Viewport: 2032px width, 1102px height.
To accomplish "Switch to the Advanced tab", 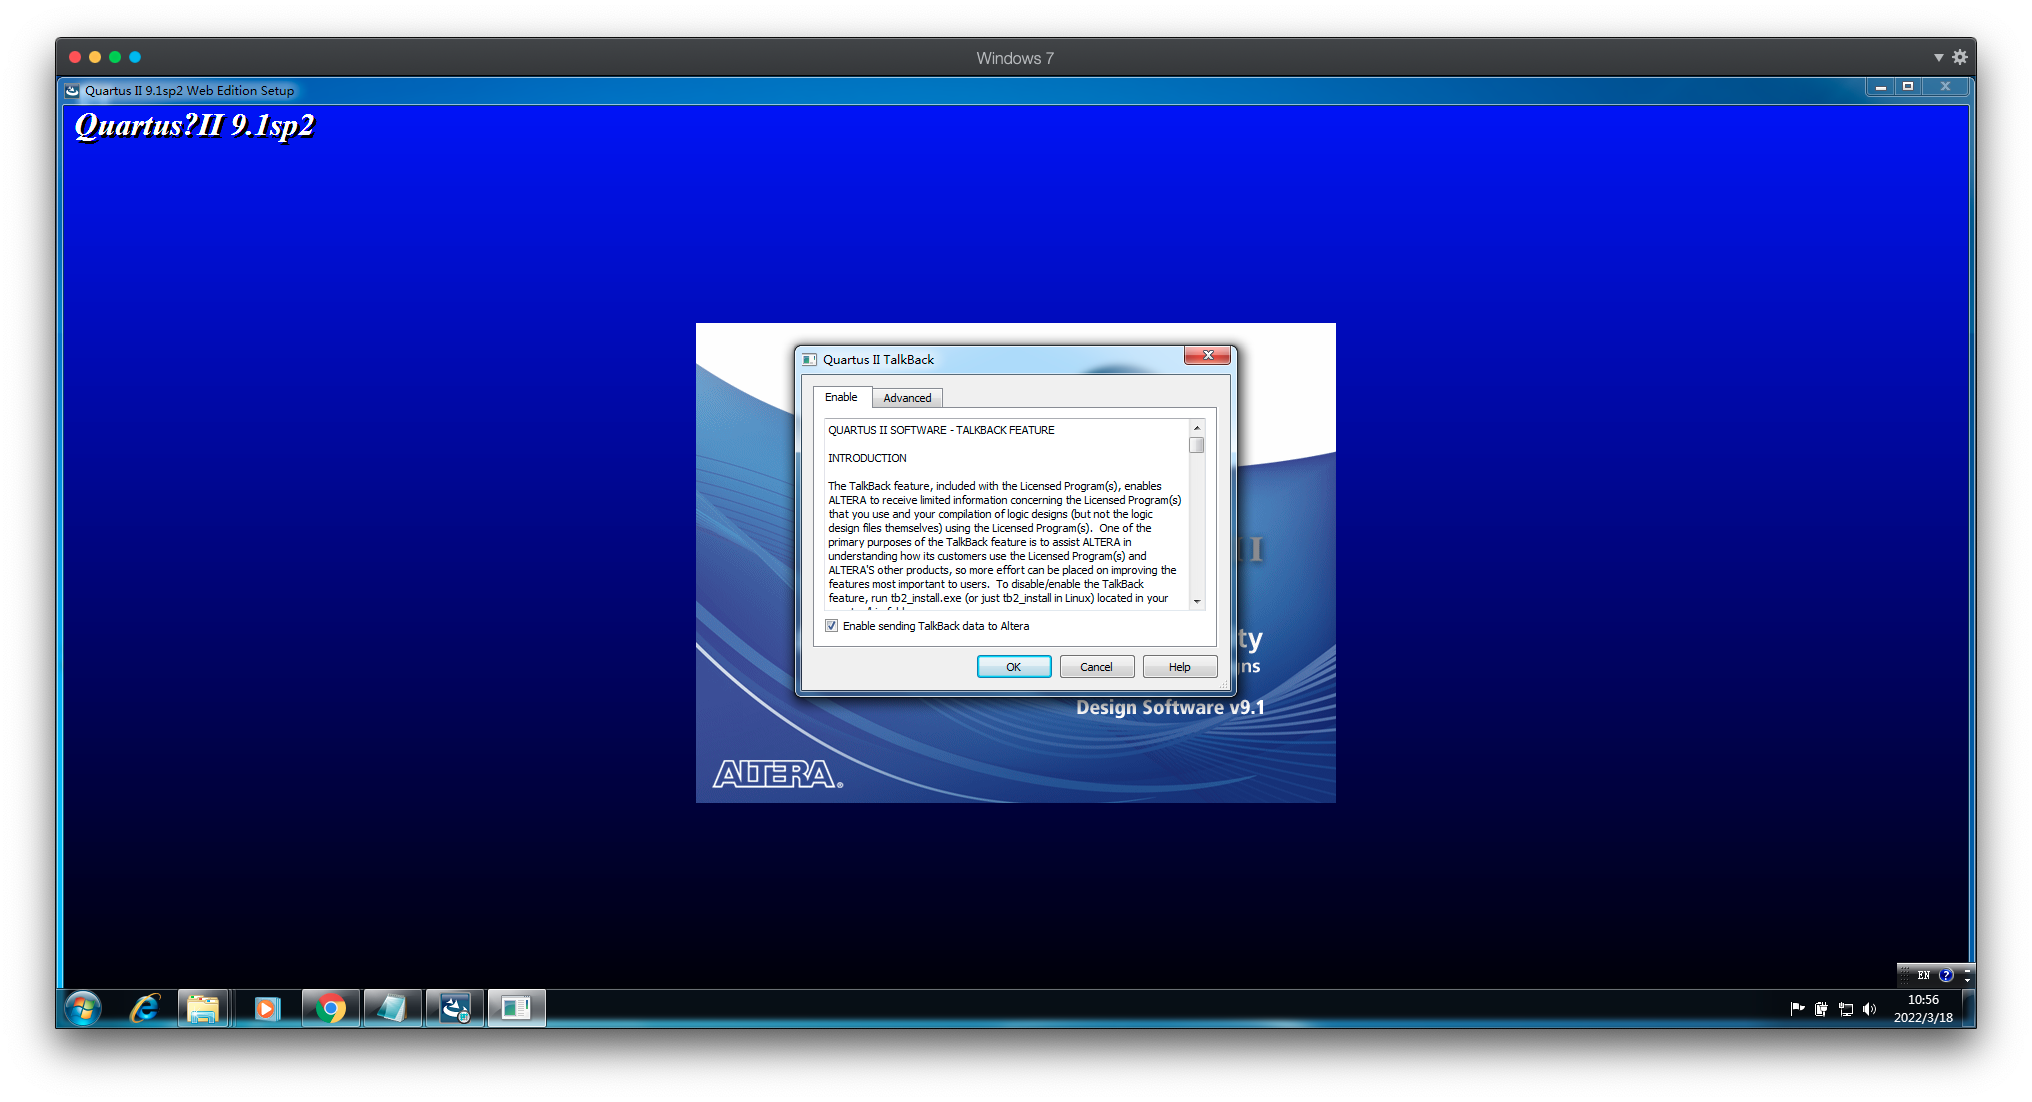I will click(x=907, y=398).
